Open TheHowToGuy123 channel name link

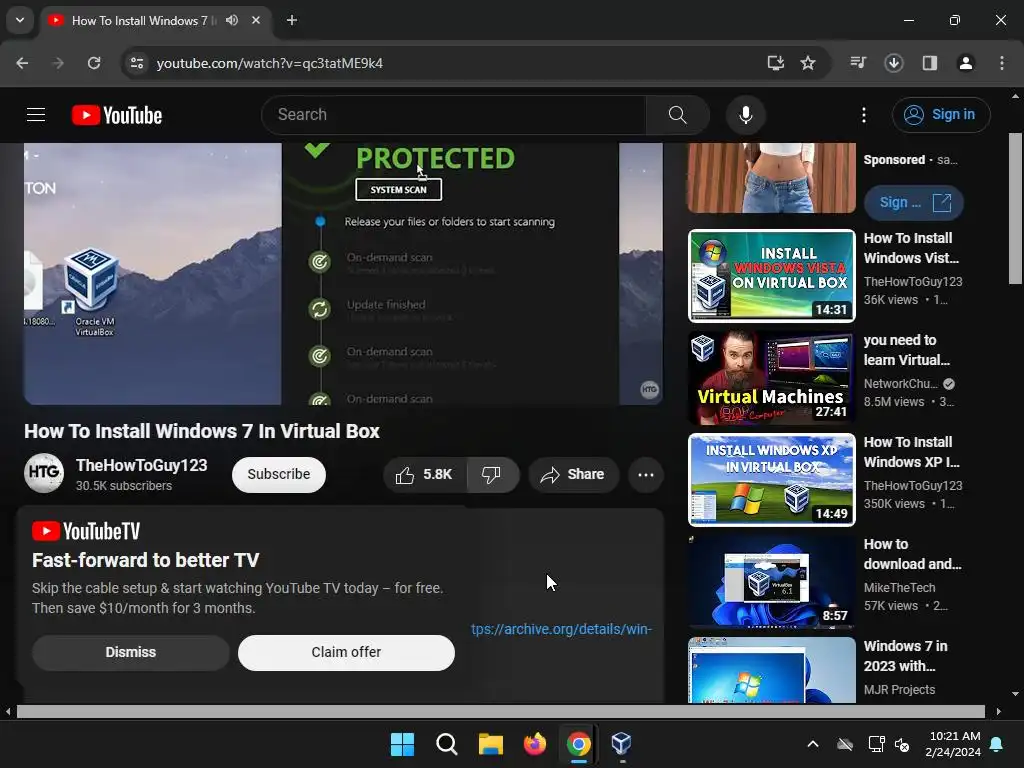click(141, 465)
